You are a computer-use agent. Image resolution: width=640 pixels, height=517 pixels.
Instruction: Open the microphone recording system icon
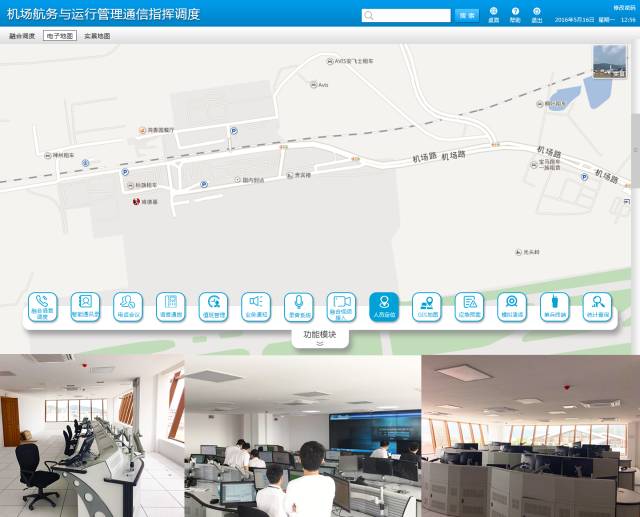pyautogui.click(x=298, y=305)
